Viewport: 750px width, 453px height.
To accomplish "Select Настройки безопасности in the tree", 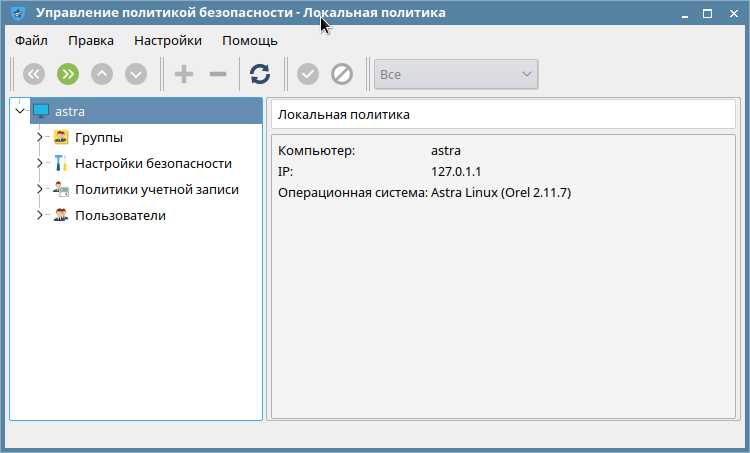I will click(154, 163).
